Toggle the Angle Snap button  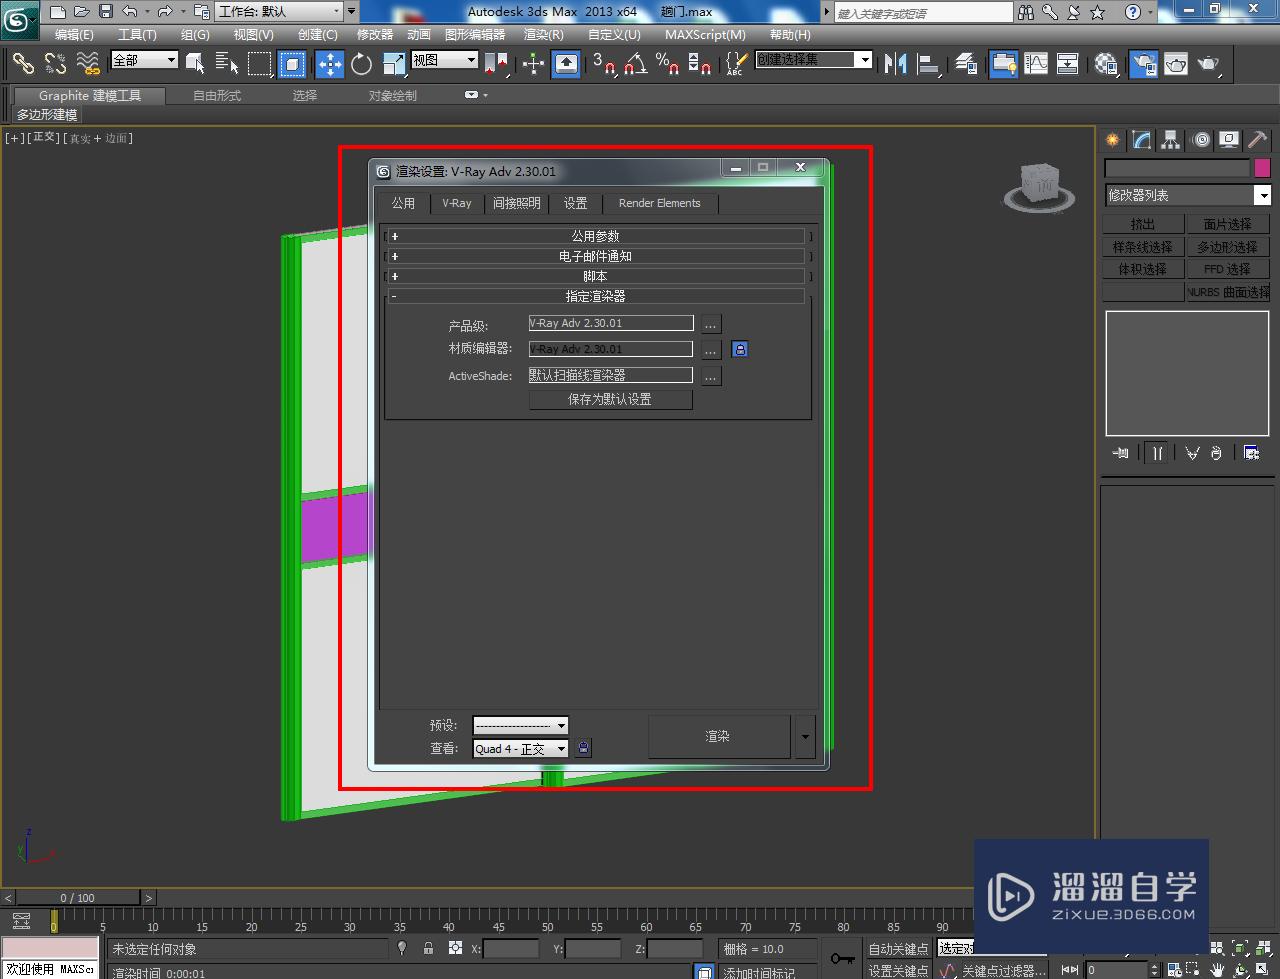point(636,63)
